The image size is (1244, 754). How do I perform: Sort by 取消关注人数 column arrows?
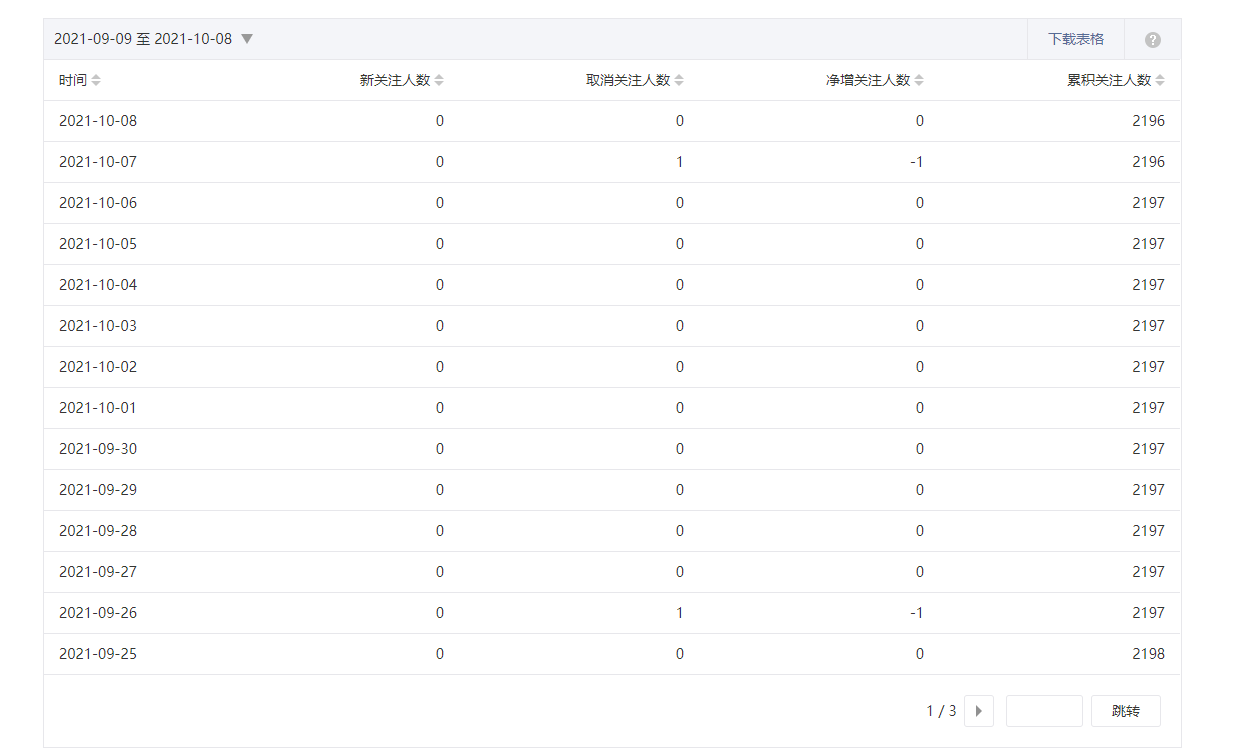[x=679, y=81]
